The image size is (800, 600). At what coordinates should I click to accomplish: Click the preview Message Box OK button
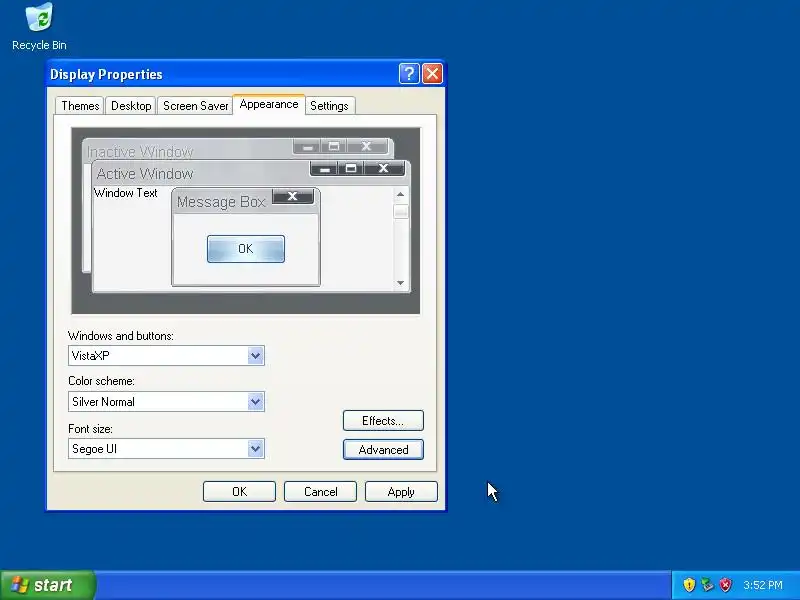(x=246, y=249)
